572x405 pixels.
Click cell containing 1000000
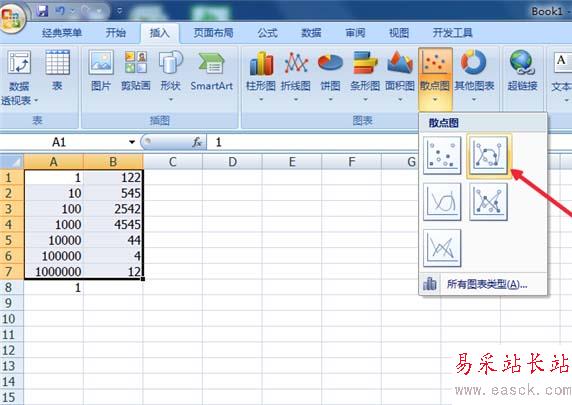[54, 272]
